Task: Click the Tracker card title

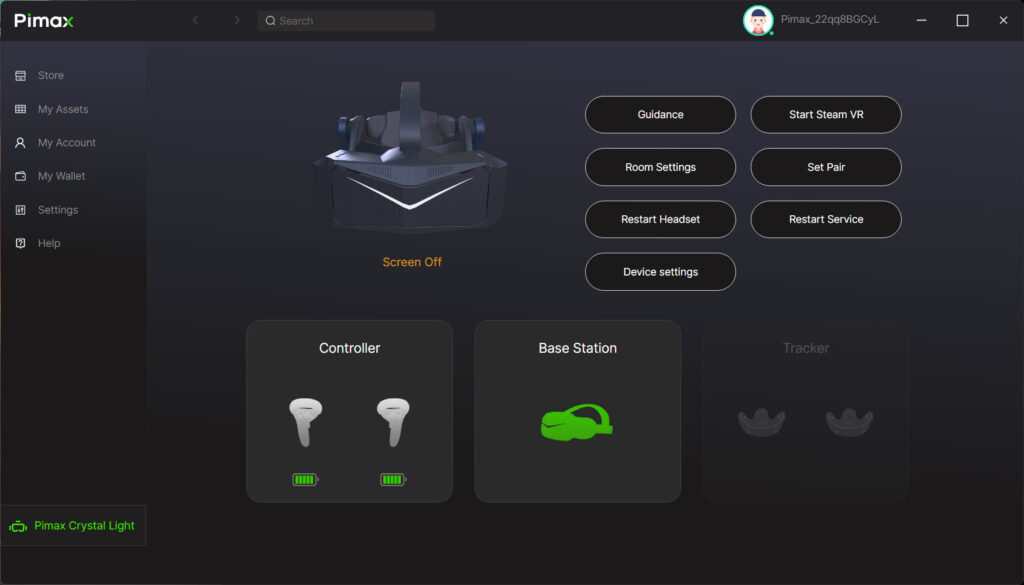Action: (x=806, y=348)
